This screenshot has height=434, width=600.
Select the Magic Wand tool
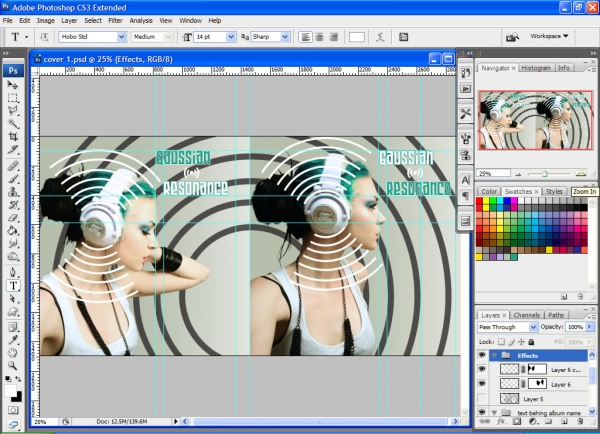click(13, 123)
